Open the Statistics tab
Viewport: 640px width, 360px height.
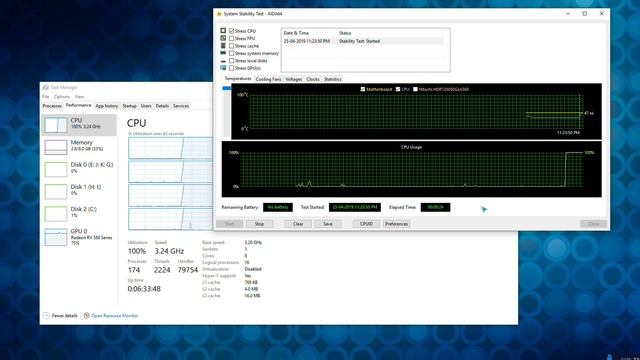(x=333, y=79)
